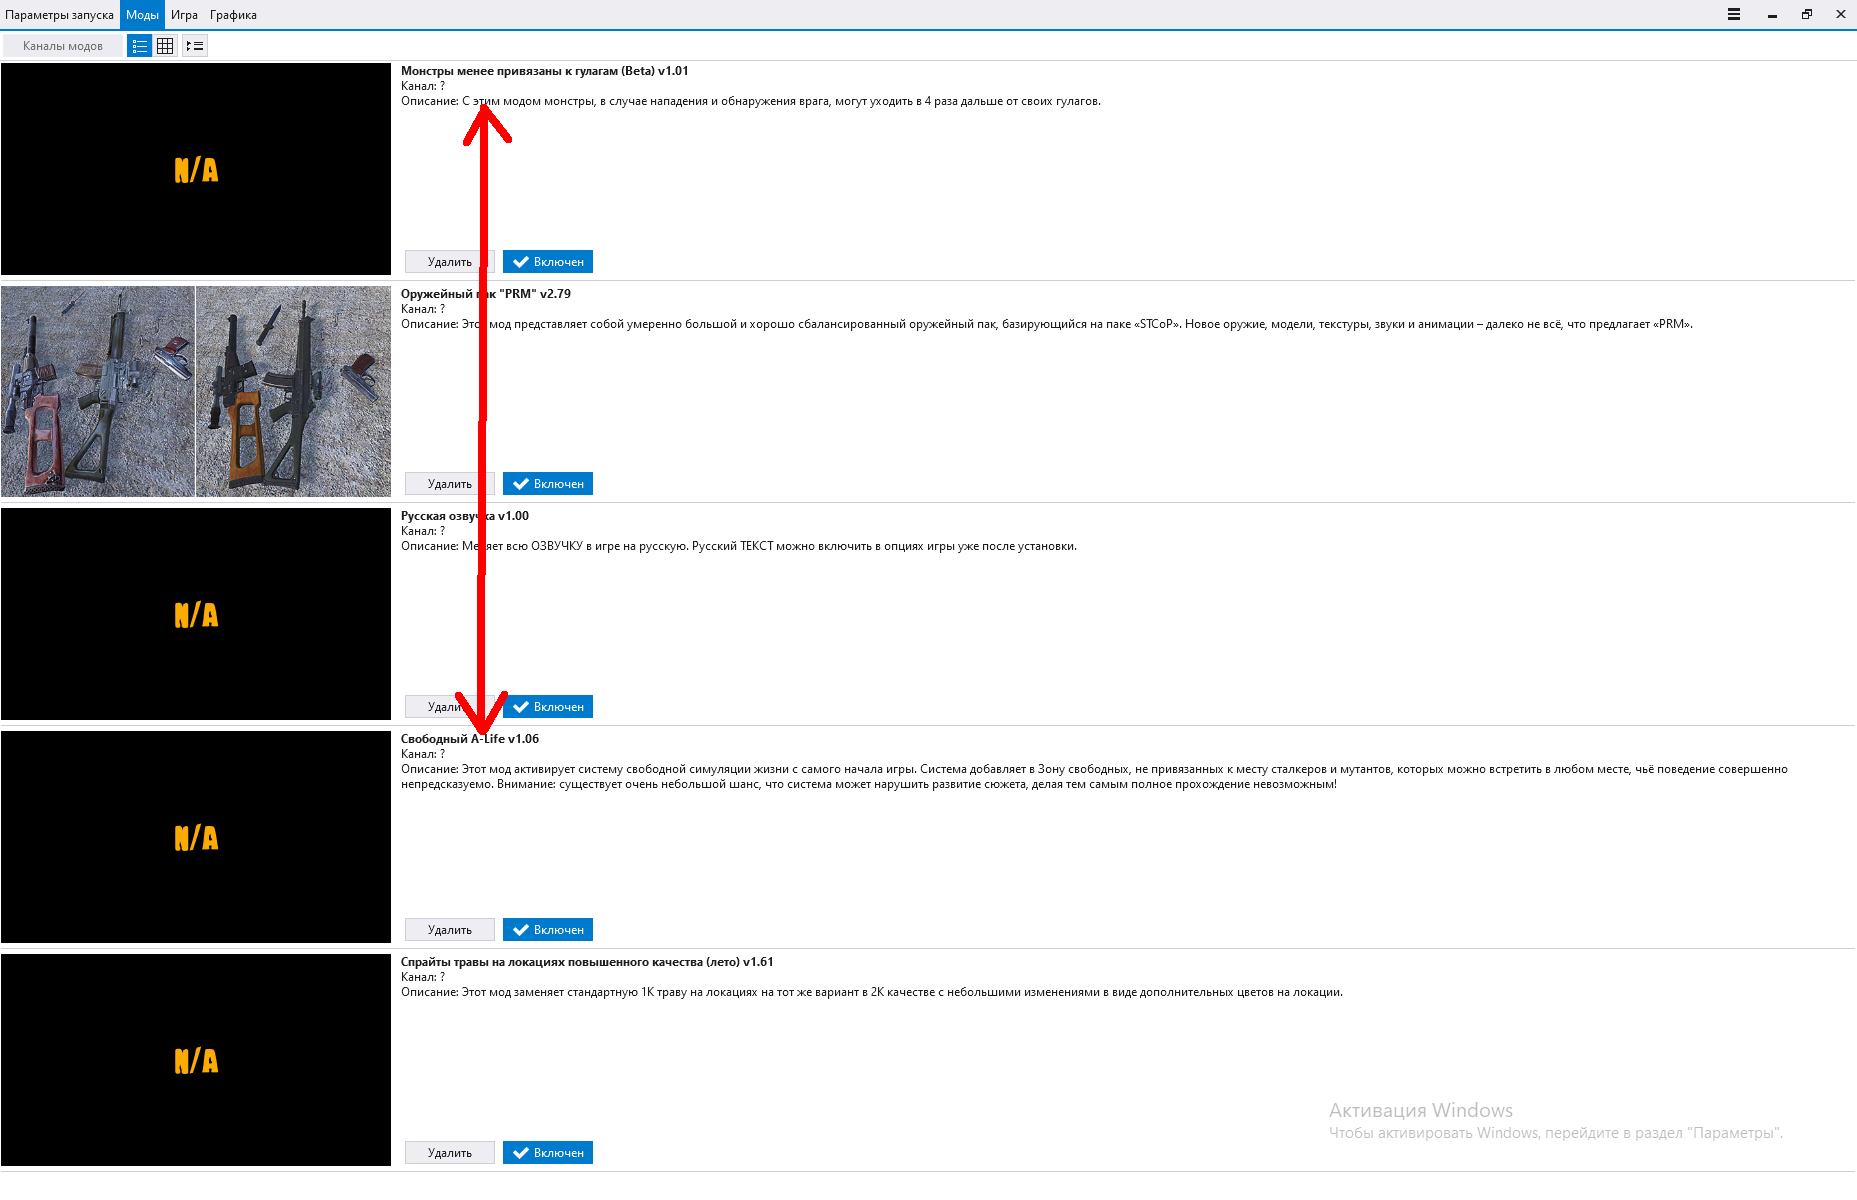1857x1200 pixels.
Task: Select PRM weapon pack left thumbnail image
Action: click(x=98, y=391)
